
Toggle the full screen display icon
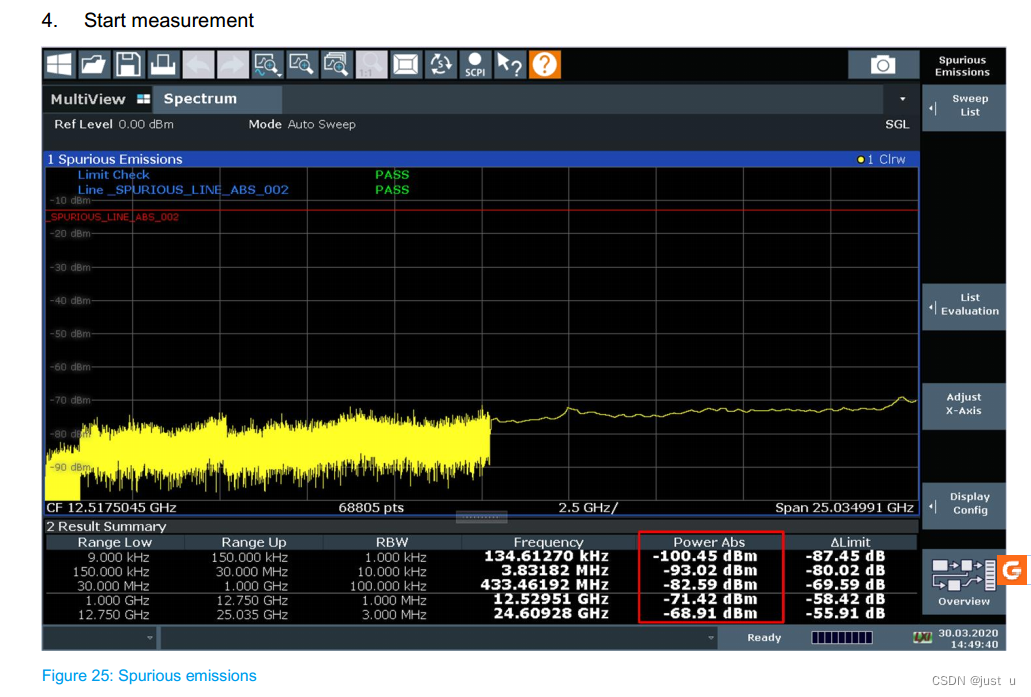point(406,65)
